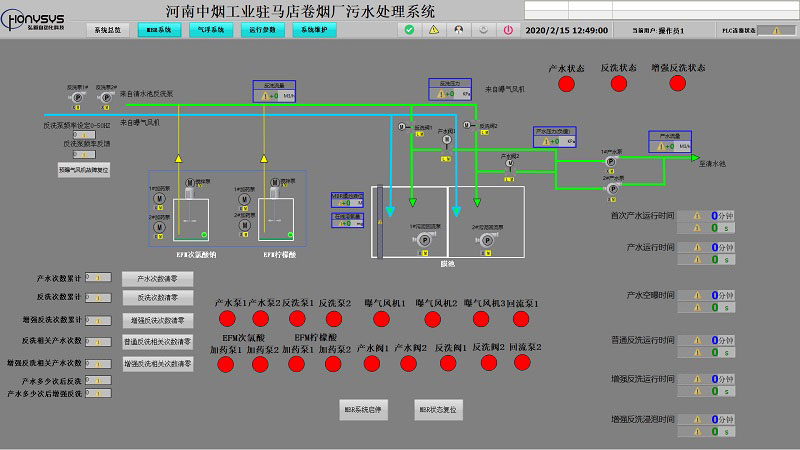The height and width of the screenshot is (450, 800).
Task: Click the 搅拌泵 mixer motor on EFM柠檬酸 tank
Action: click(x=273, y=184)
